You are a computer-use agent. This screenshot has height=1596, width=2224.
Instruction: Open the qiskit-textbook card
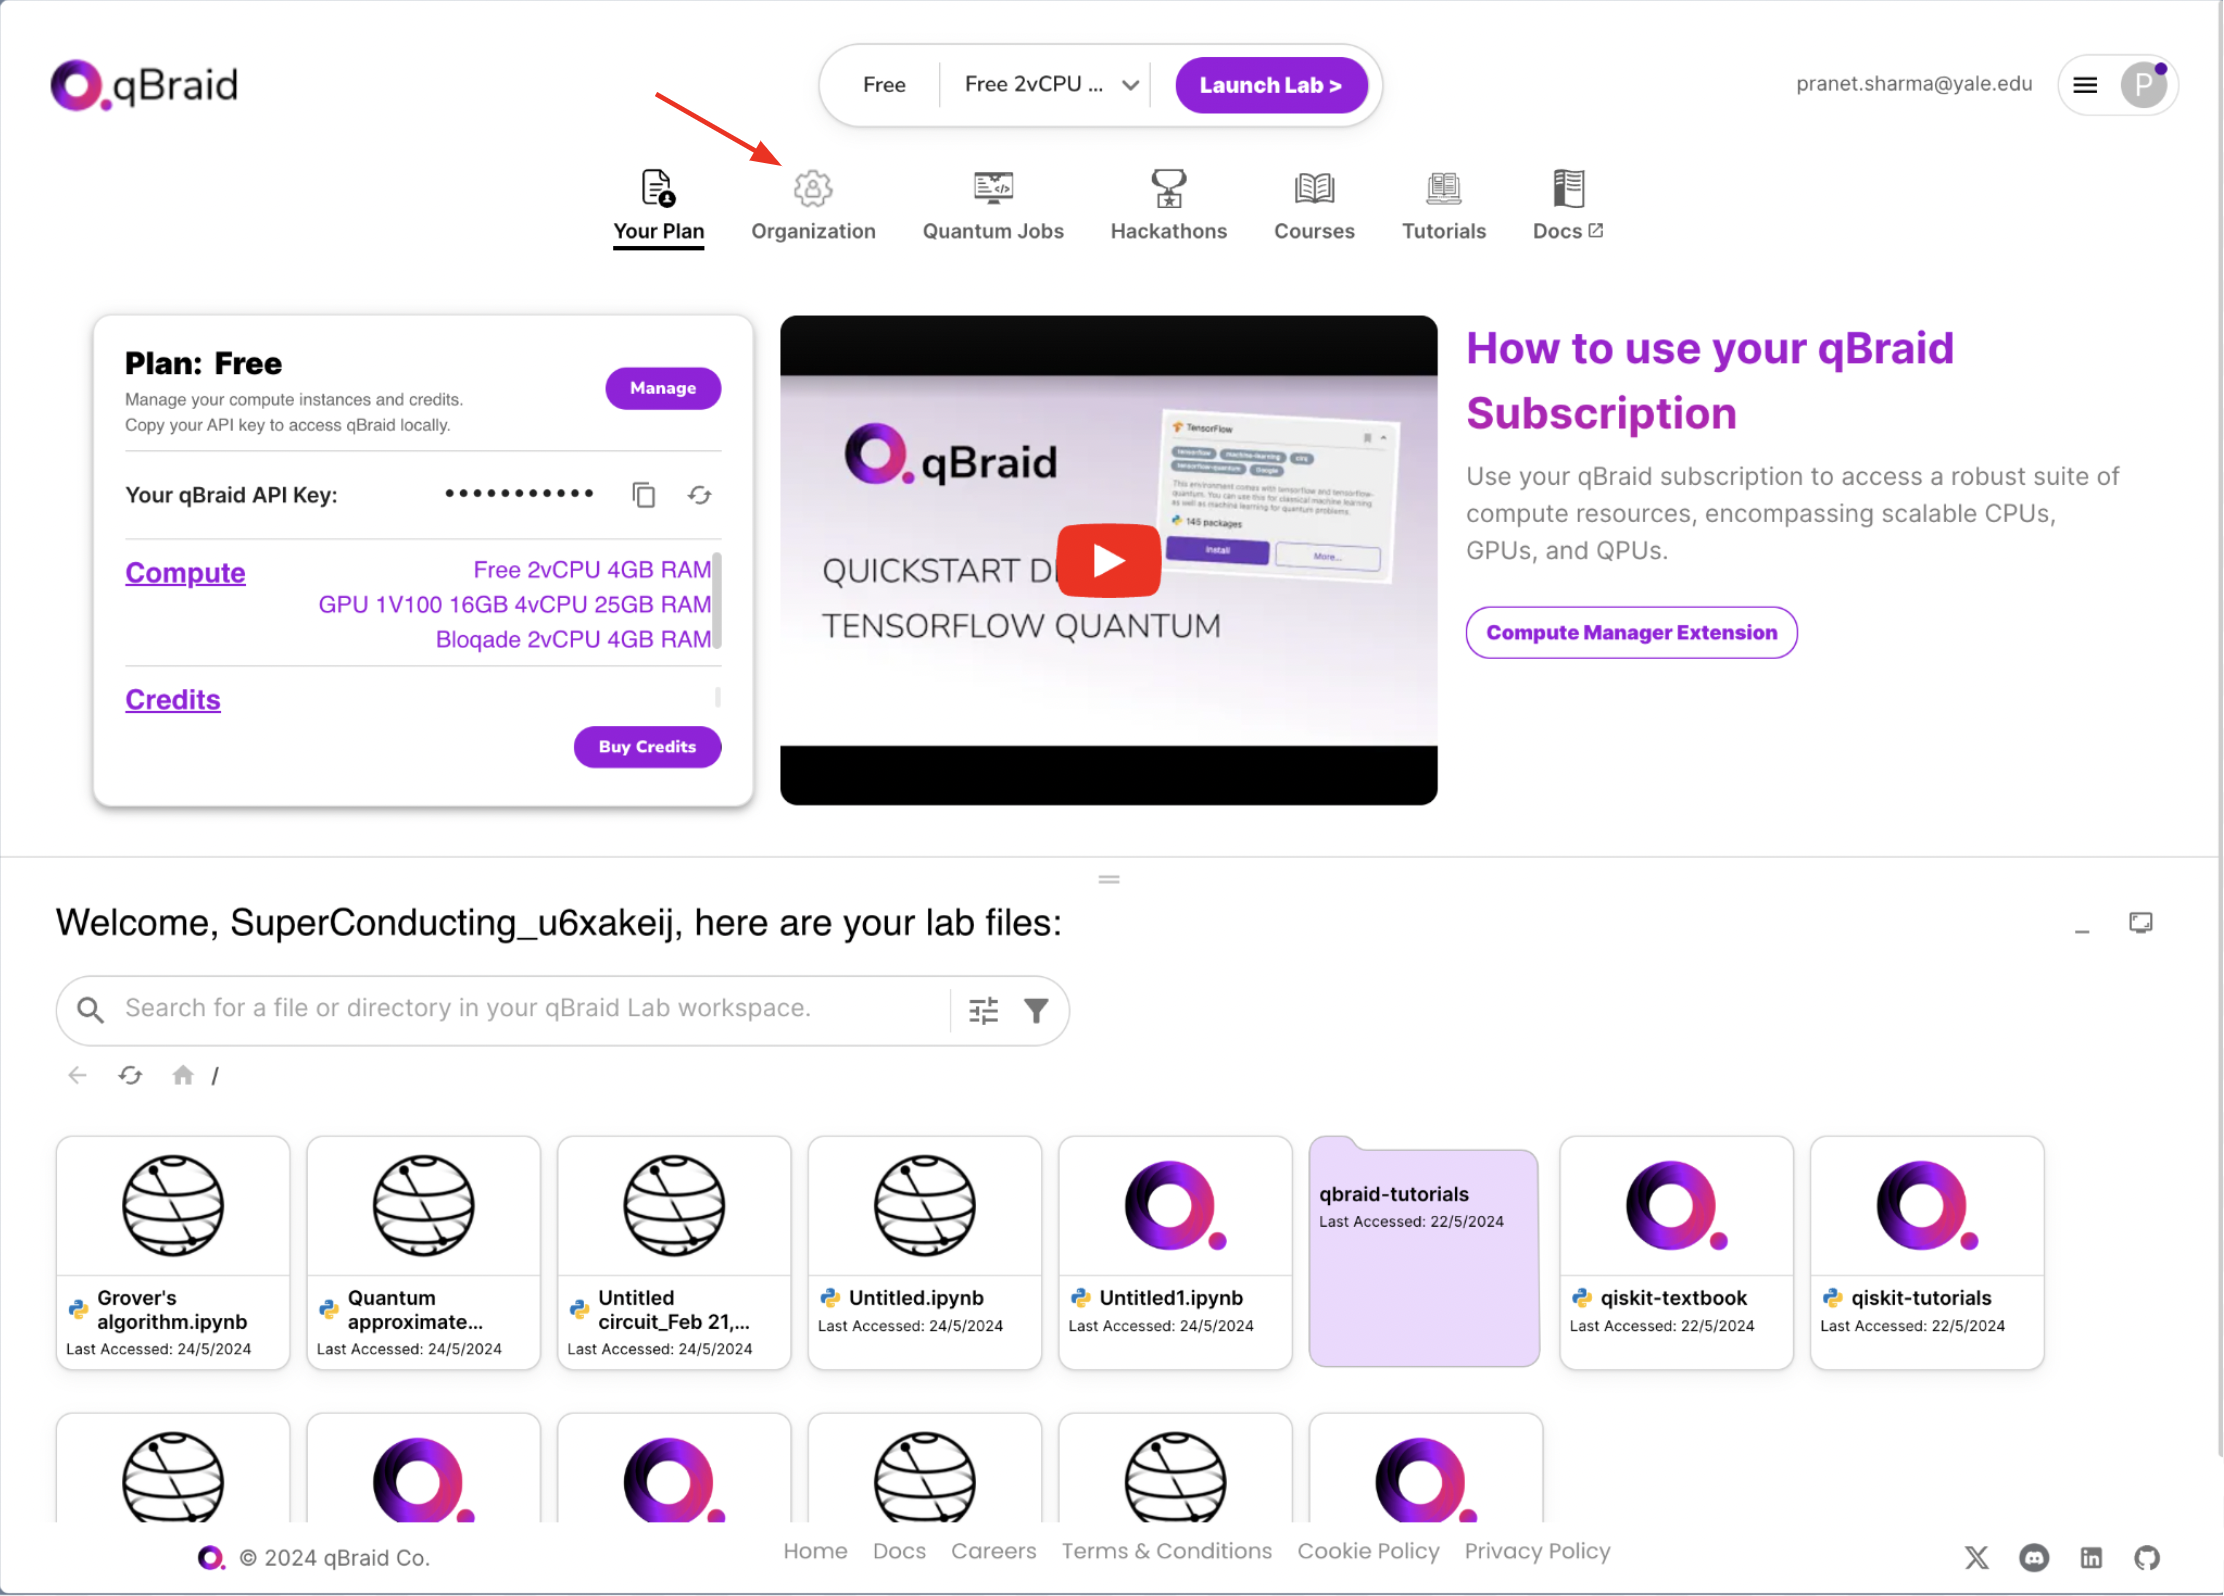(x=1677, y=1253)
